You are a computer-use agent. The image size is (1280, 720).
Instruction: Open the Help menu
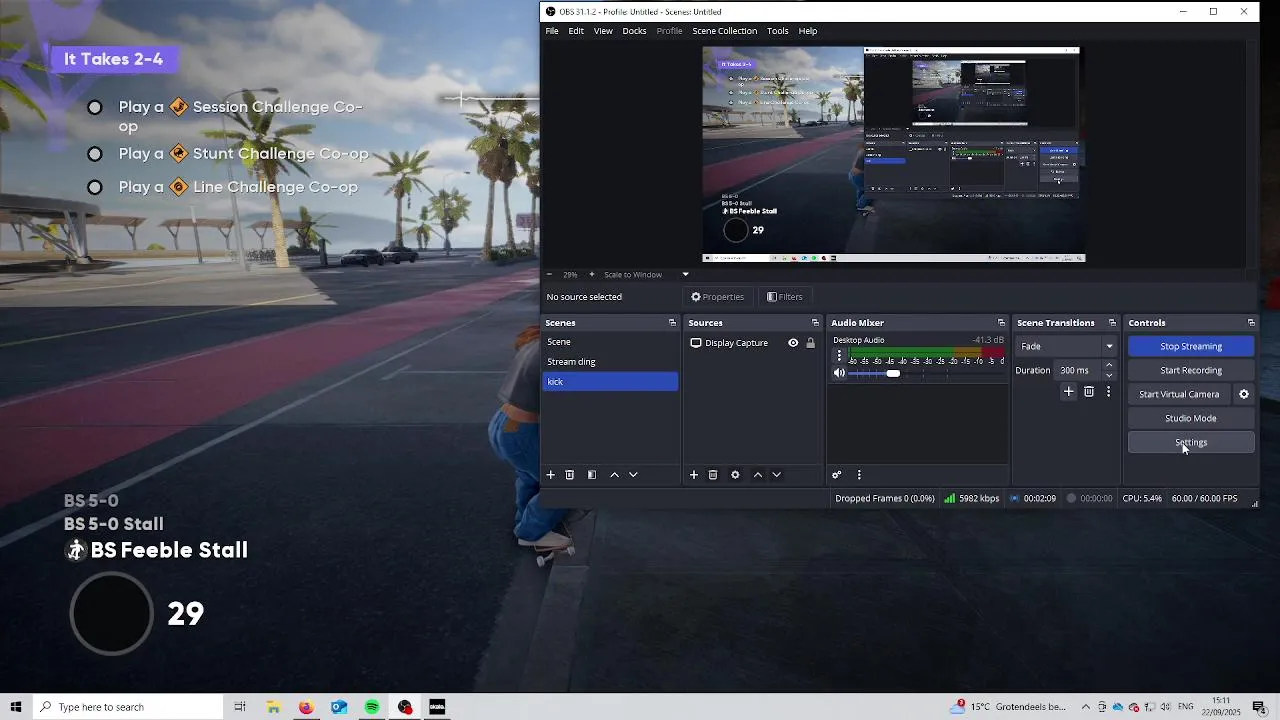[808, 31]
